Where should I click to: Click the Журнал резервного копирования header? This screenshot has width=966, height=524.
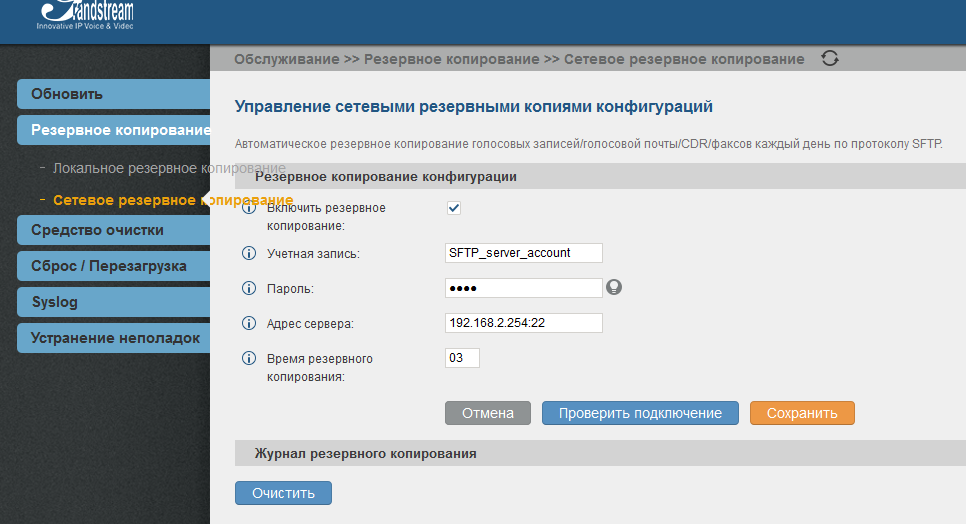tap(600, 453)
